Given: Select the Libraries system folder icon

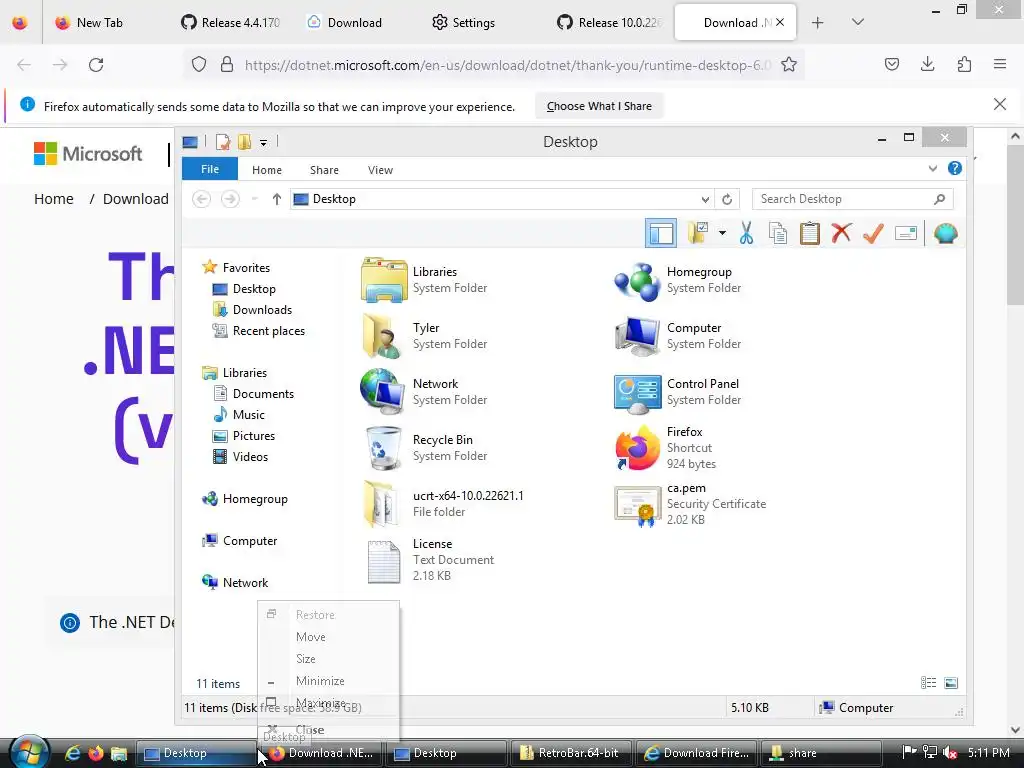Looking at the screenshot, I should tap(383, 280).
